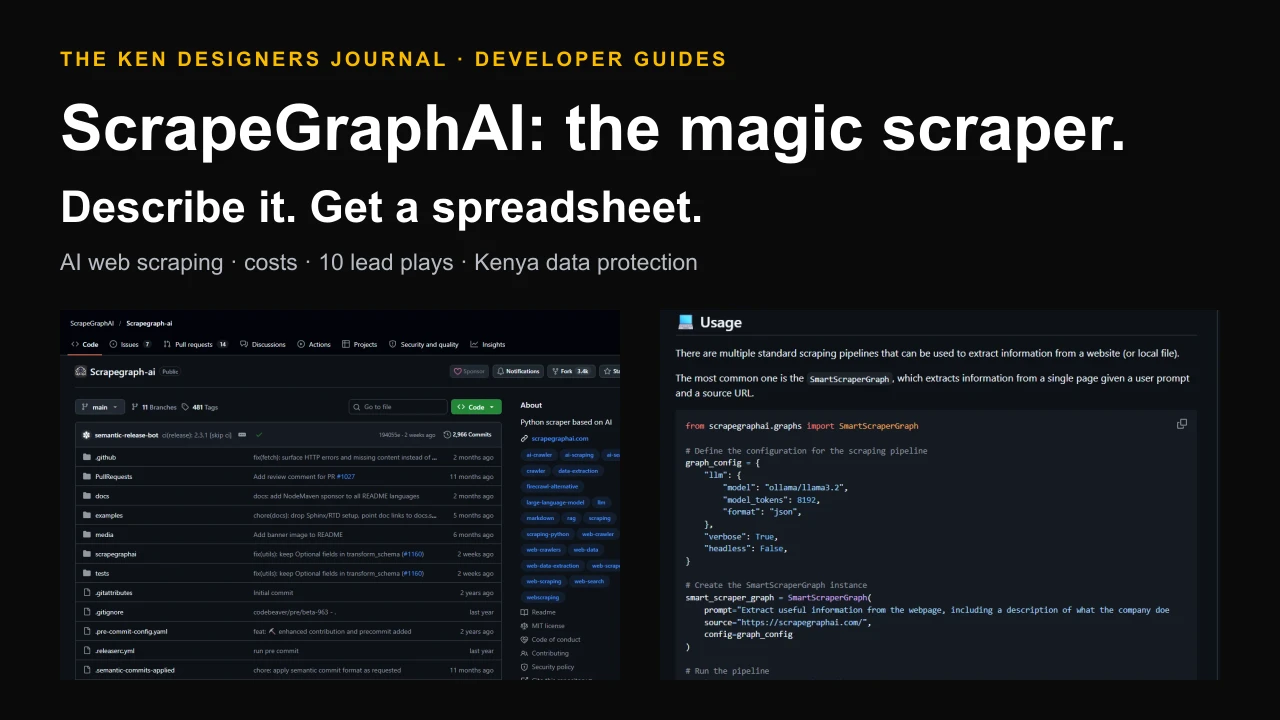The image size is (1280, 720).
Task: Fork the Scrapegraph-ai repository
Action: 570,371
